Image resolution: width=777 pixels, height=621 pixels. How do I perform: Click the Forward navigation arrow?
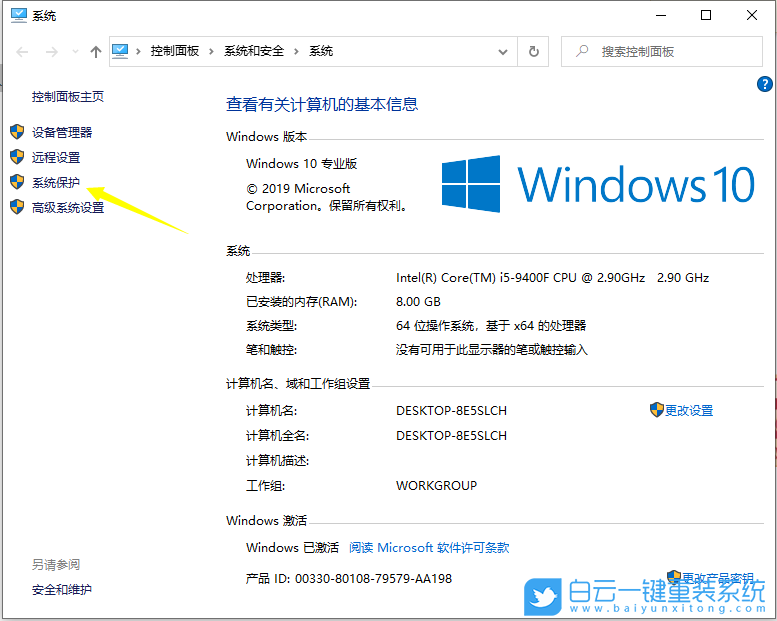click(52, 52)
